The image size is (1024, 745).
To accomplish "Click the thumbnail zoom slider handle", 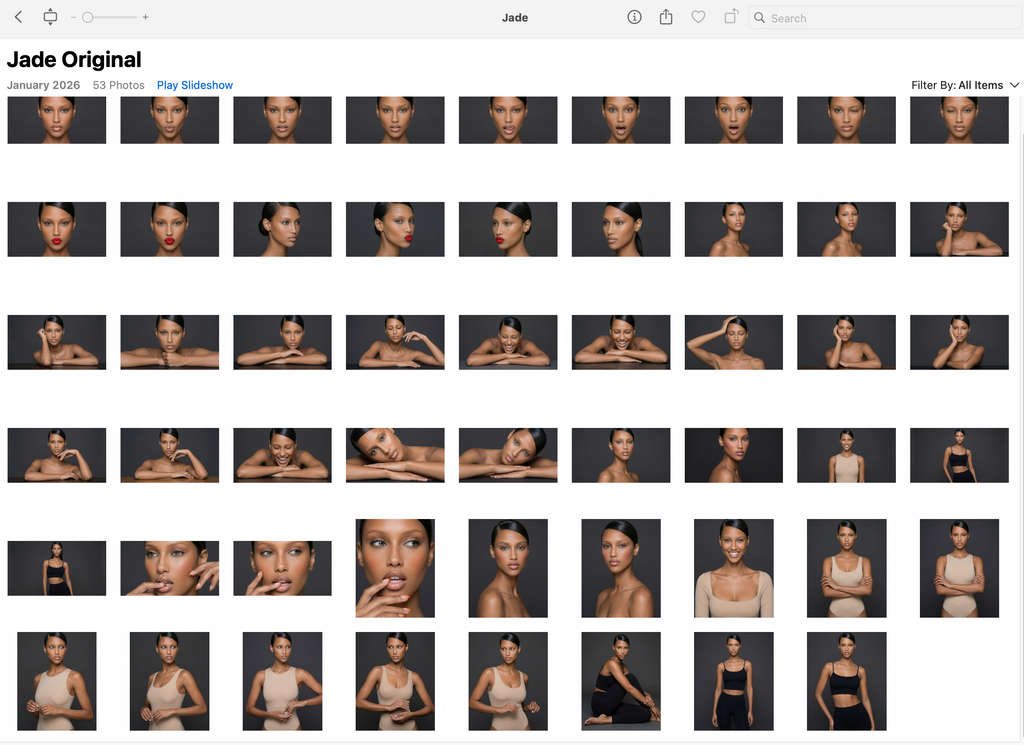I will (x=88, y=18).
